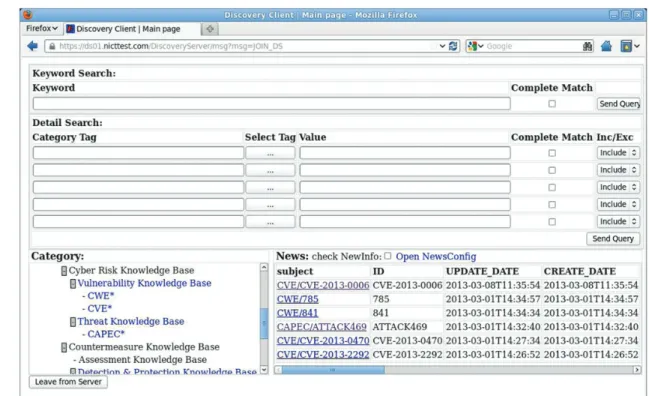
Task: Click the first Value input field
Action: tap(405, 153)
